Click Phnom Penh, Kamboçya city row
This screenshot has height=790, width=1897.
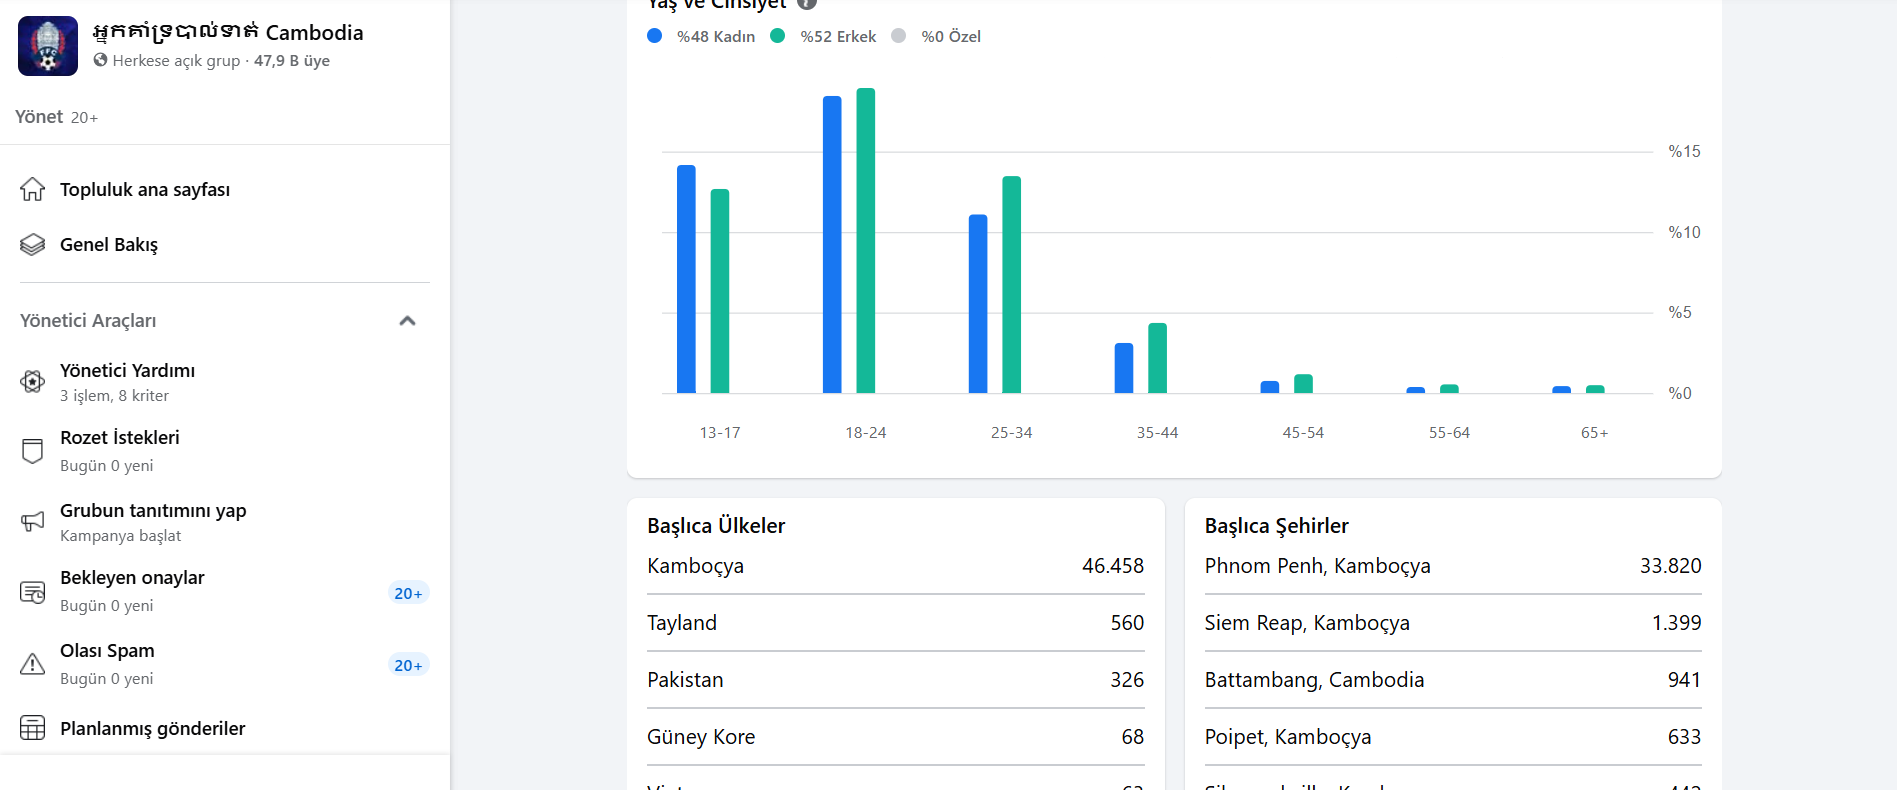(1453, 566)
